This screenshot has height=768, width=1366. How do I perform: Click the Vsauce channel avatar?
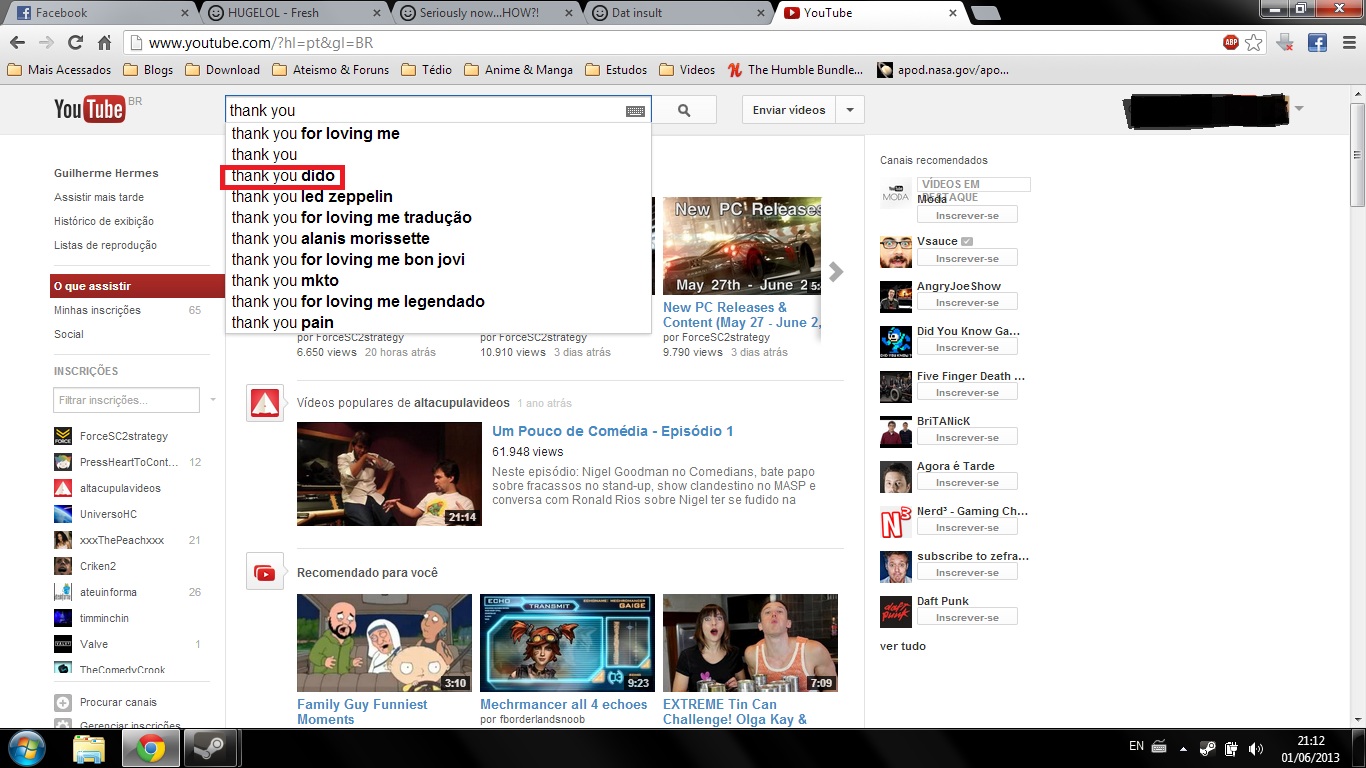coord(896,251)
